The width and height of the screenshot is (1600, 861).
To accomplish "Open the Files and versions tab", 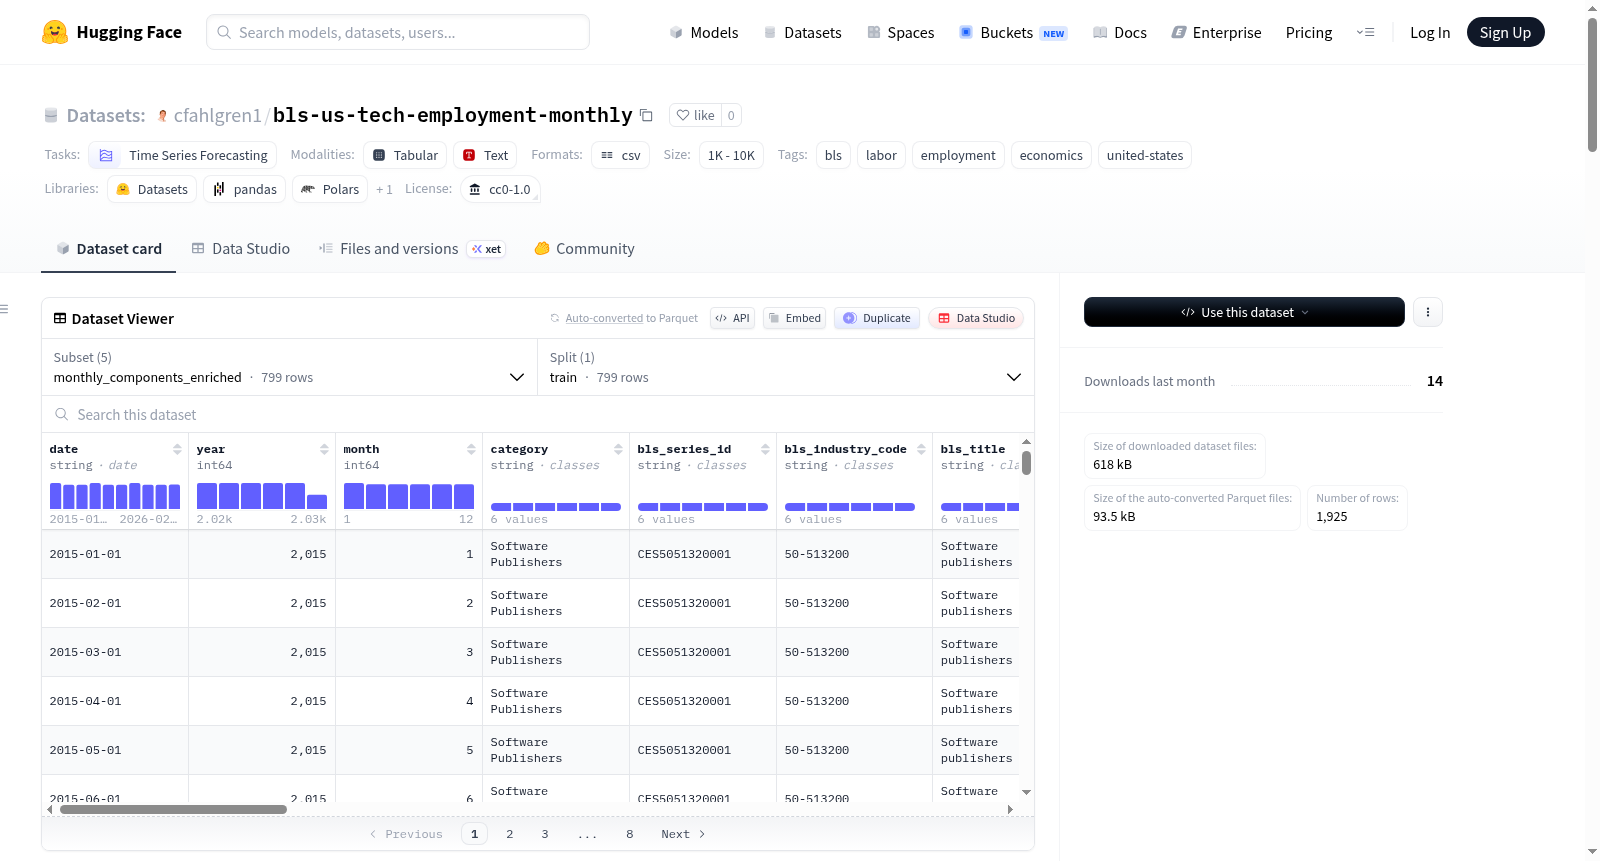I will (412, 249).
